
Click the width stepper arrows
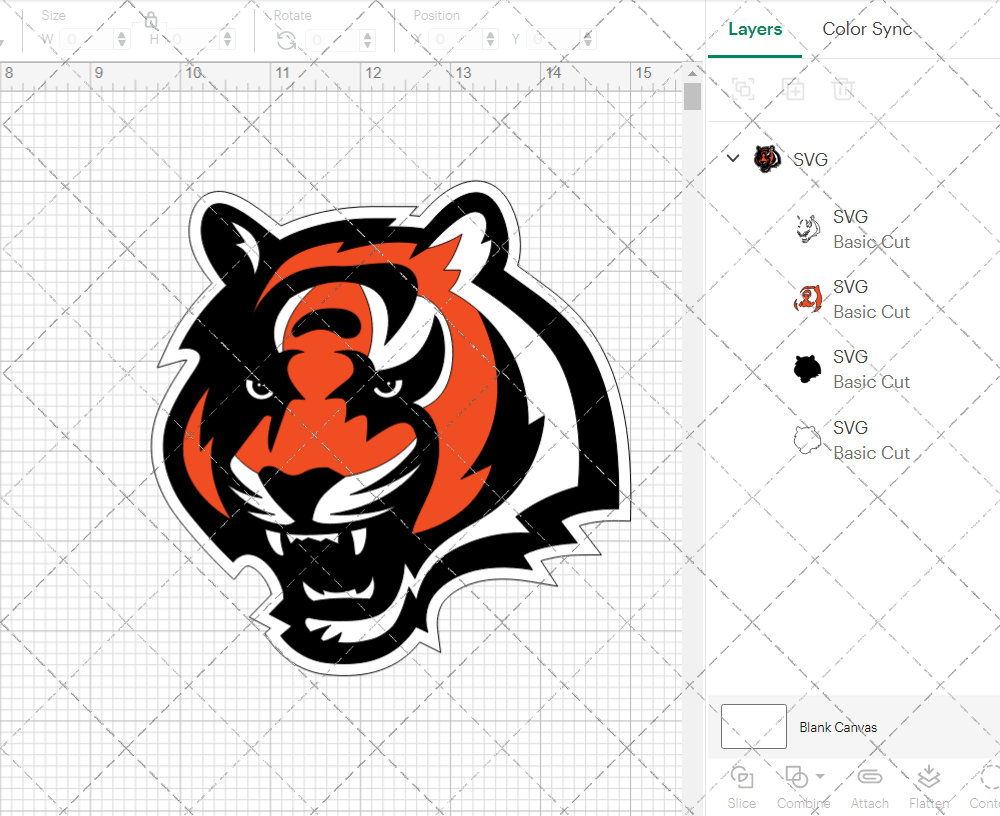pyautogui.click(x=122, y=40)
